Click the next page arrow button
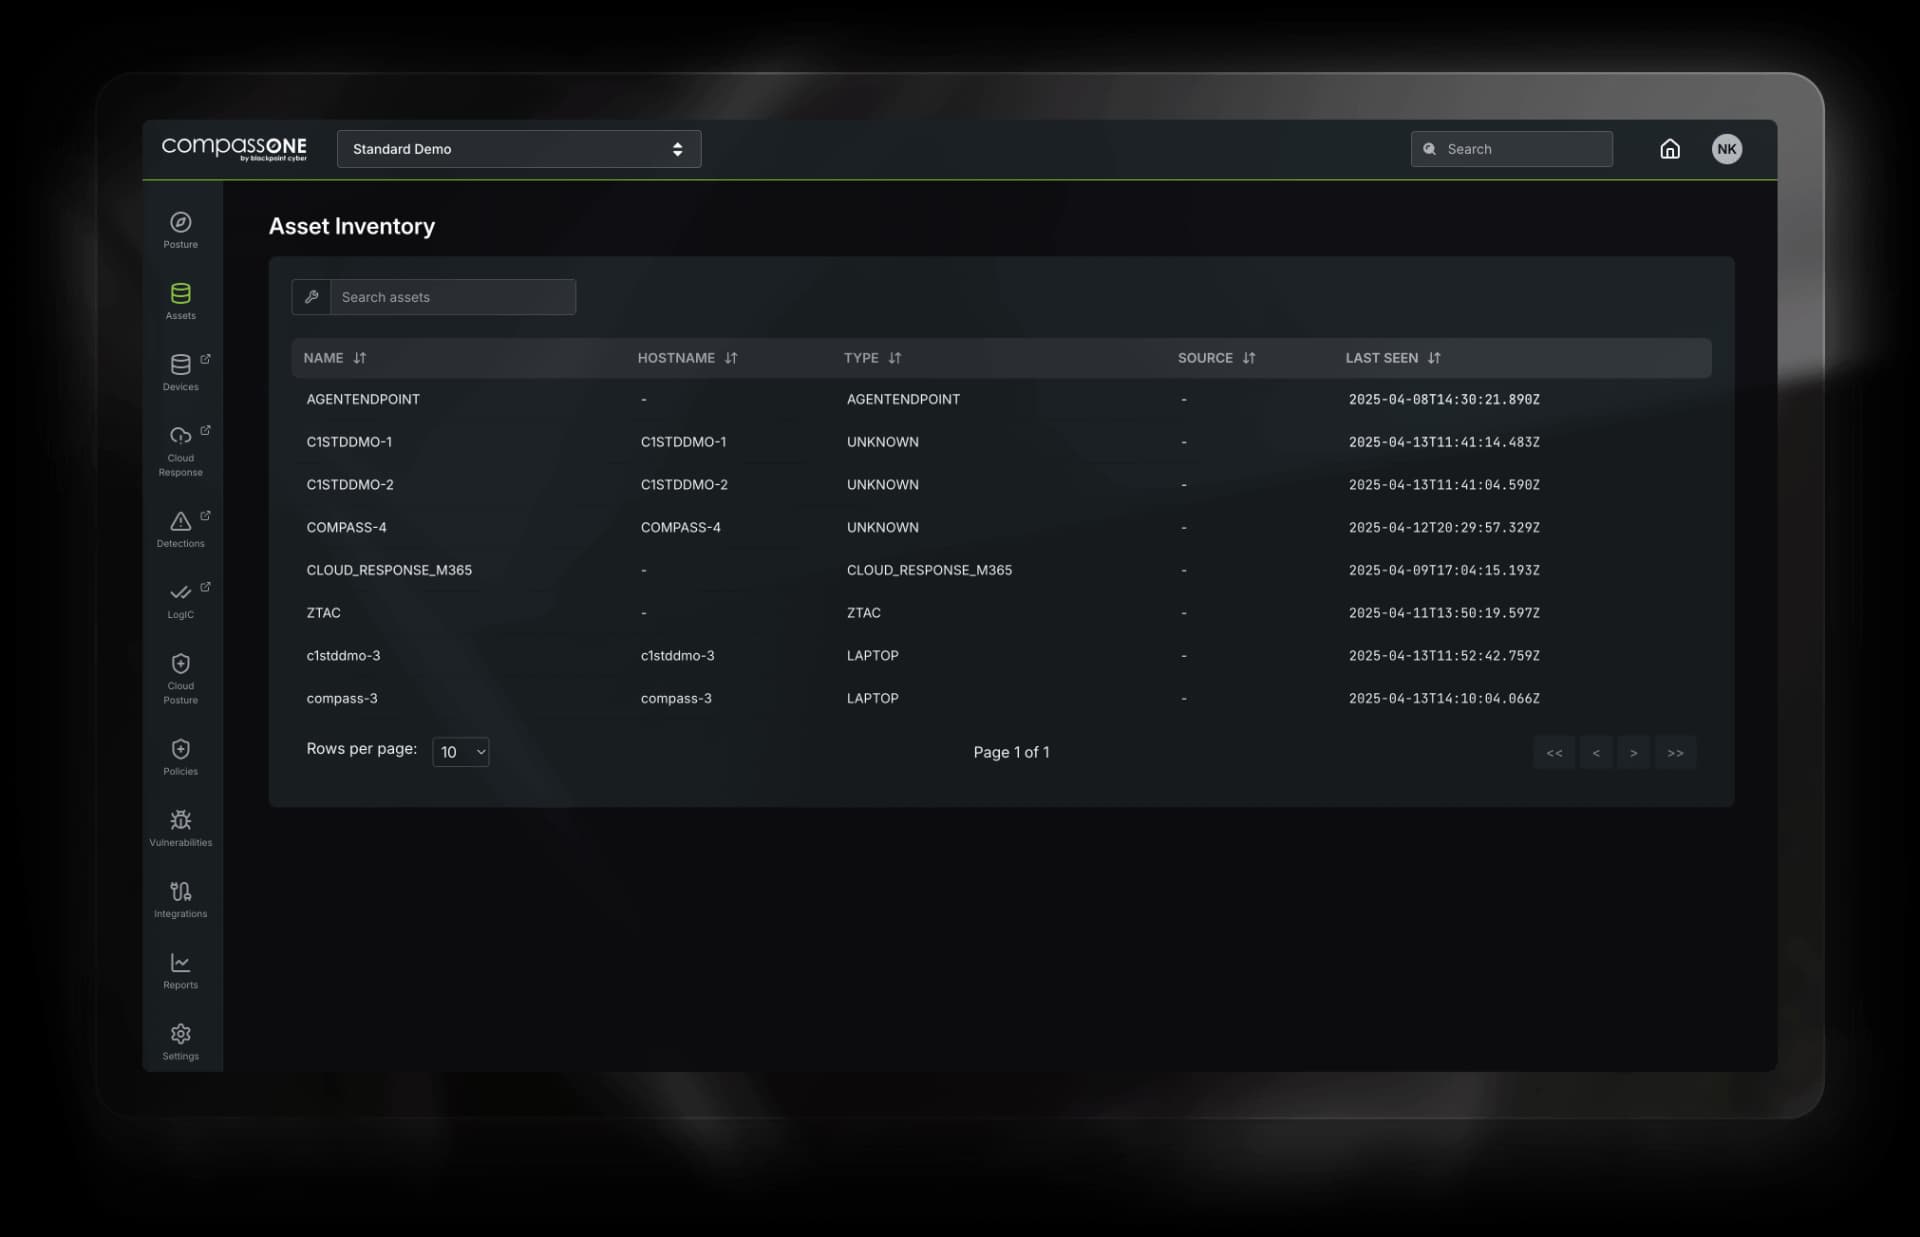 pos(1635,752)
